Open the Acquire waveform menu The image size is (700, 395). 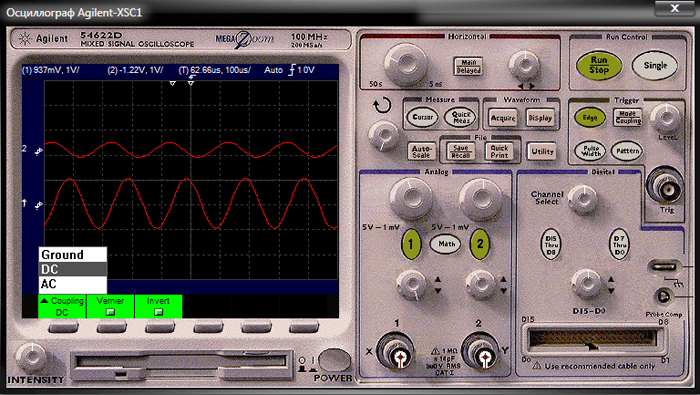(x=503, y=118)
